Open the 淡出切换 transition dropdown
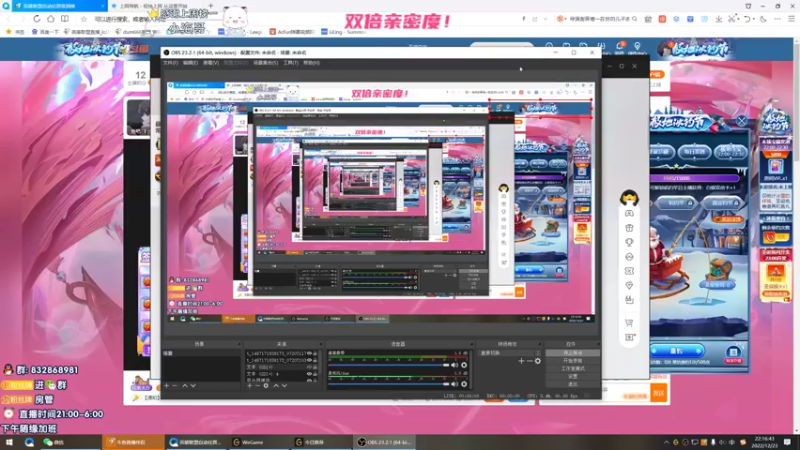800x450 pixels. click(x=510, y=353)
